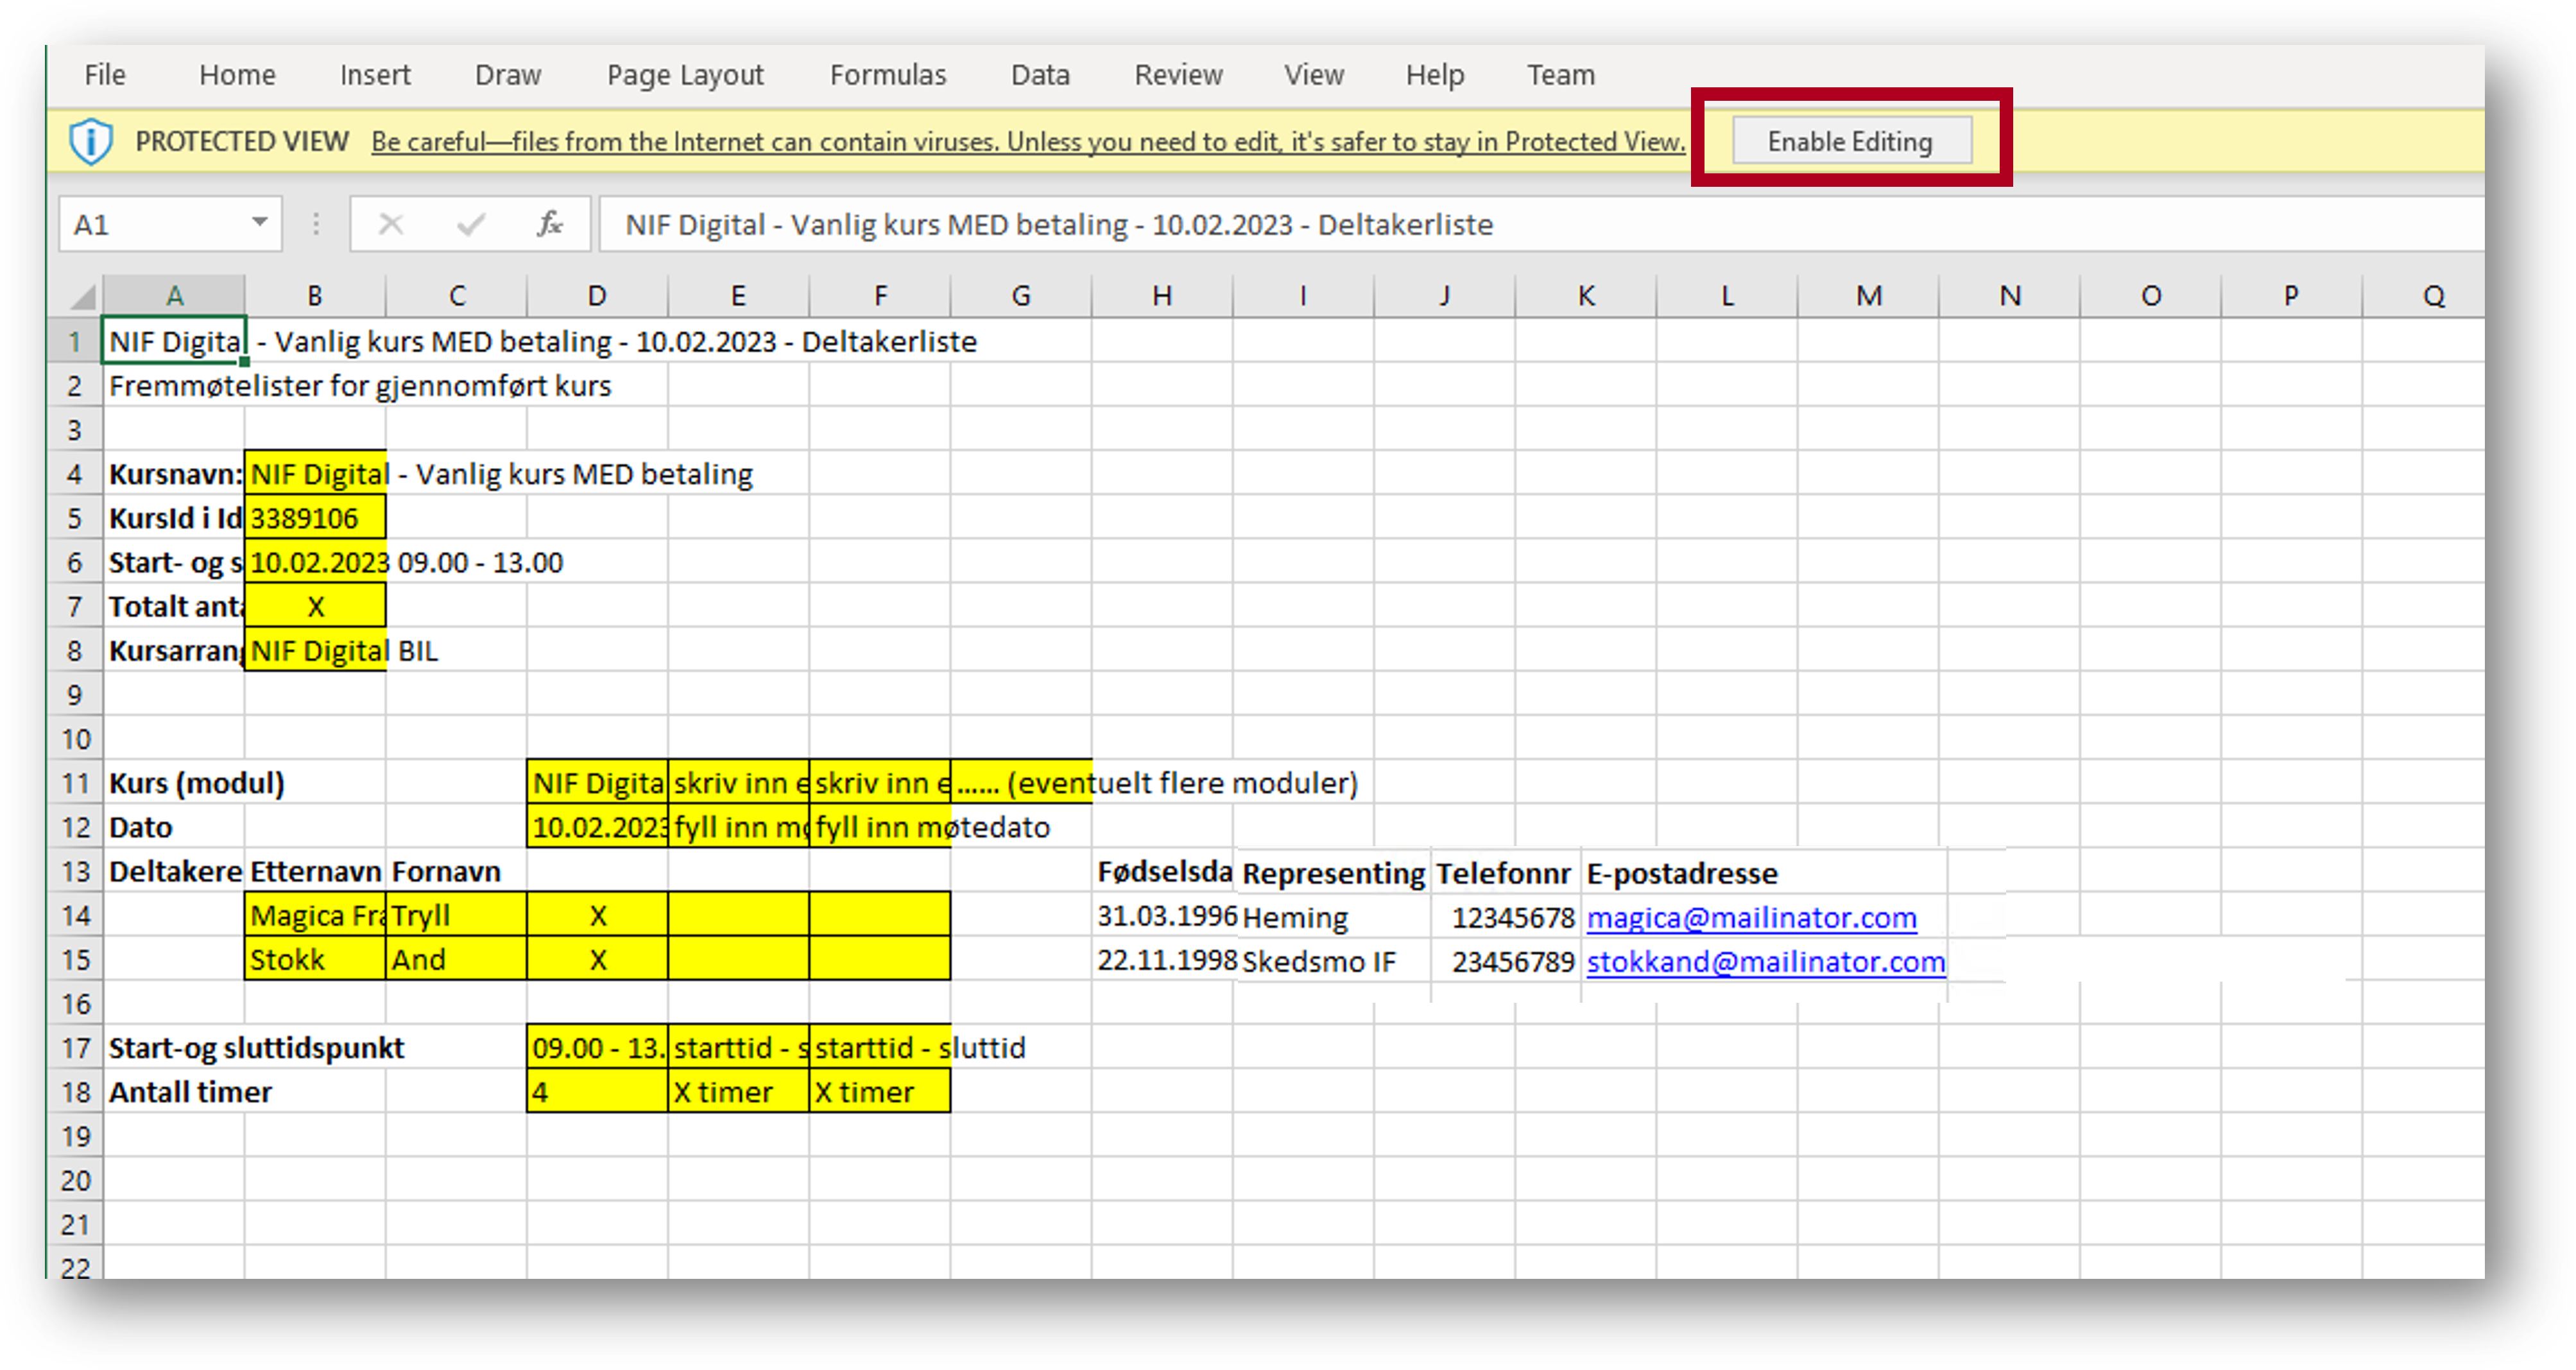Open the Review tab

point(1178,75)
